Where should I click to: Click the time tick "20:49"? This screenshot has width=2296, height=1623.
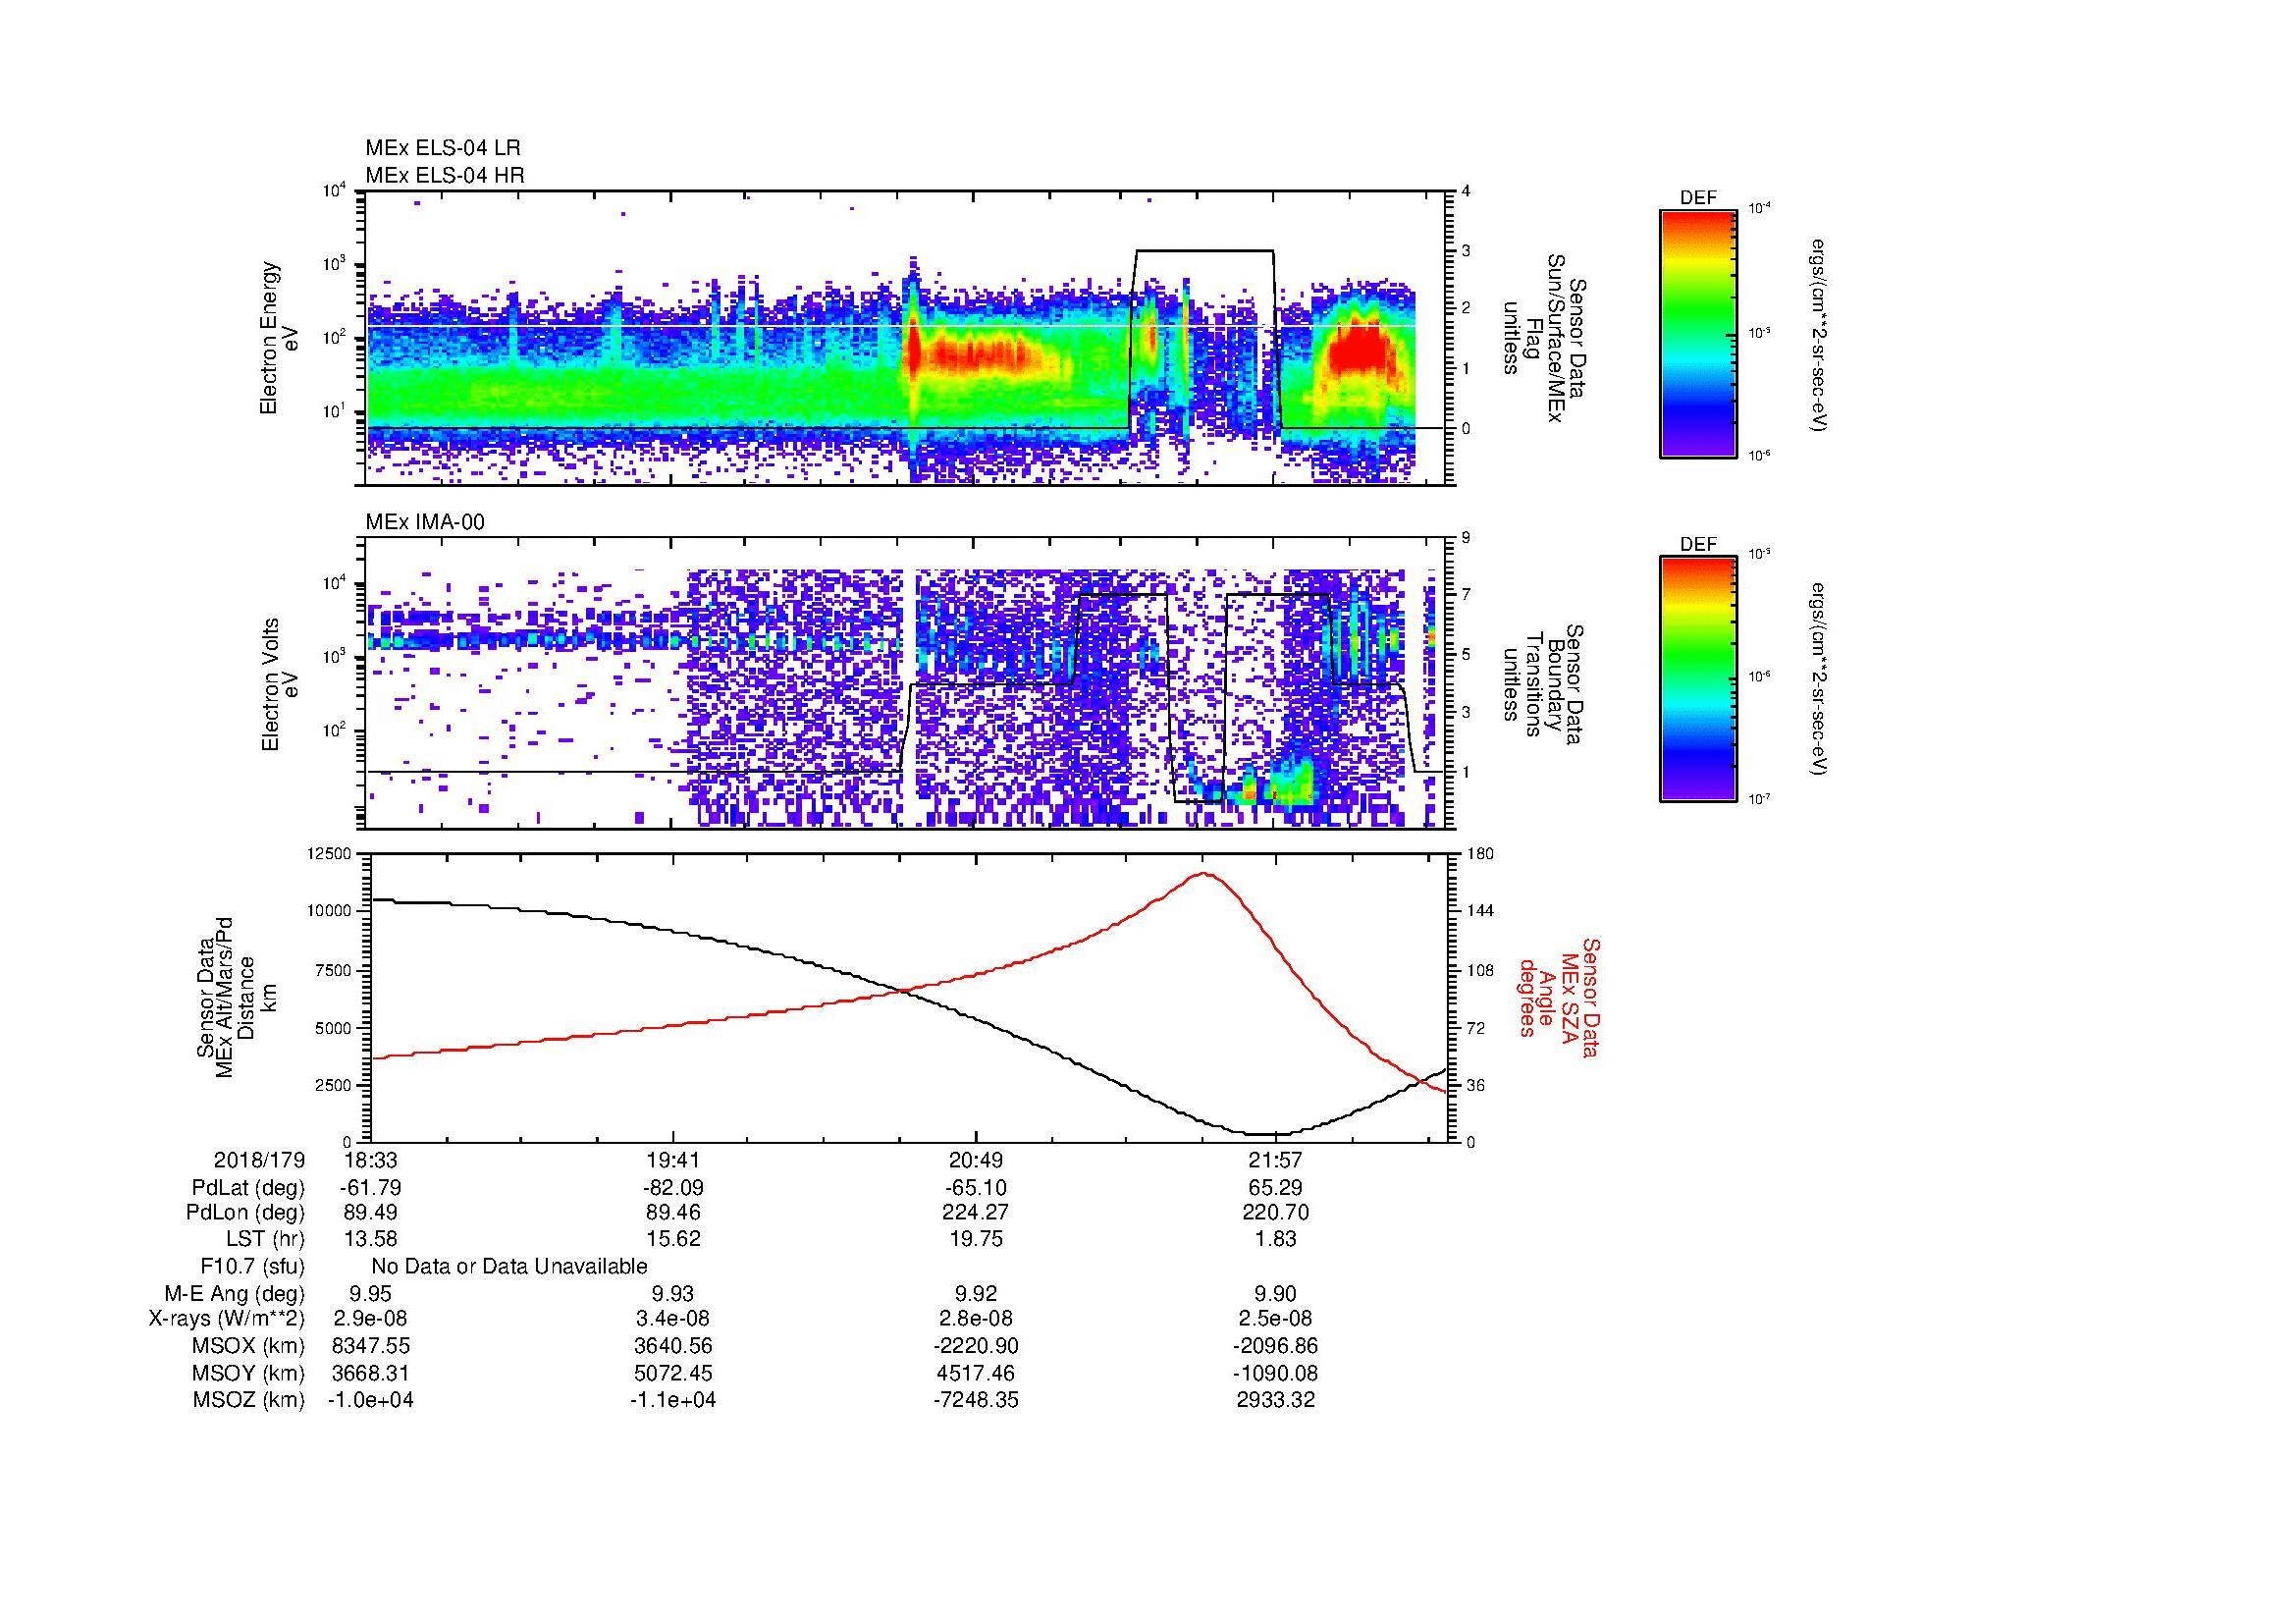pos(975,1161)
